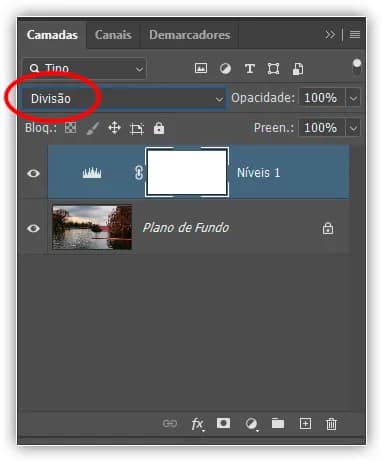Screen dimensions: 383x462
Task: Hide the Níveis 1 layer
Action: (33, 173)
